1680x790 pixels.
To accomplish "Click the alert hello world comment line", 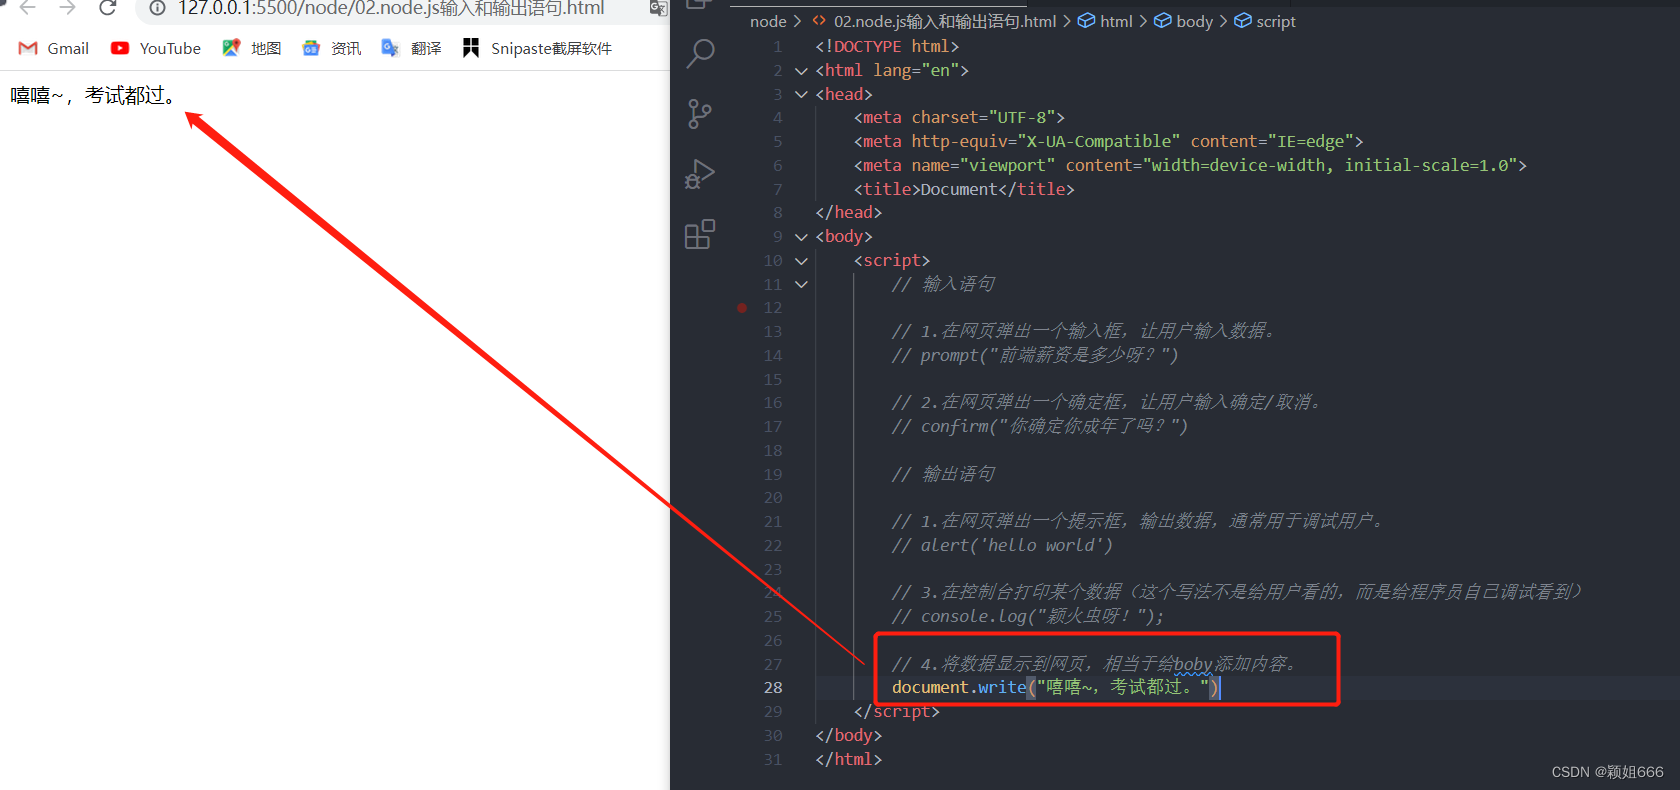I will click(x=1002, y=545).
